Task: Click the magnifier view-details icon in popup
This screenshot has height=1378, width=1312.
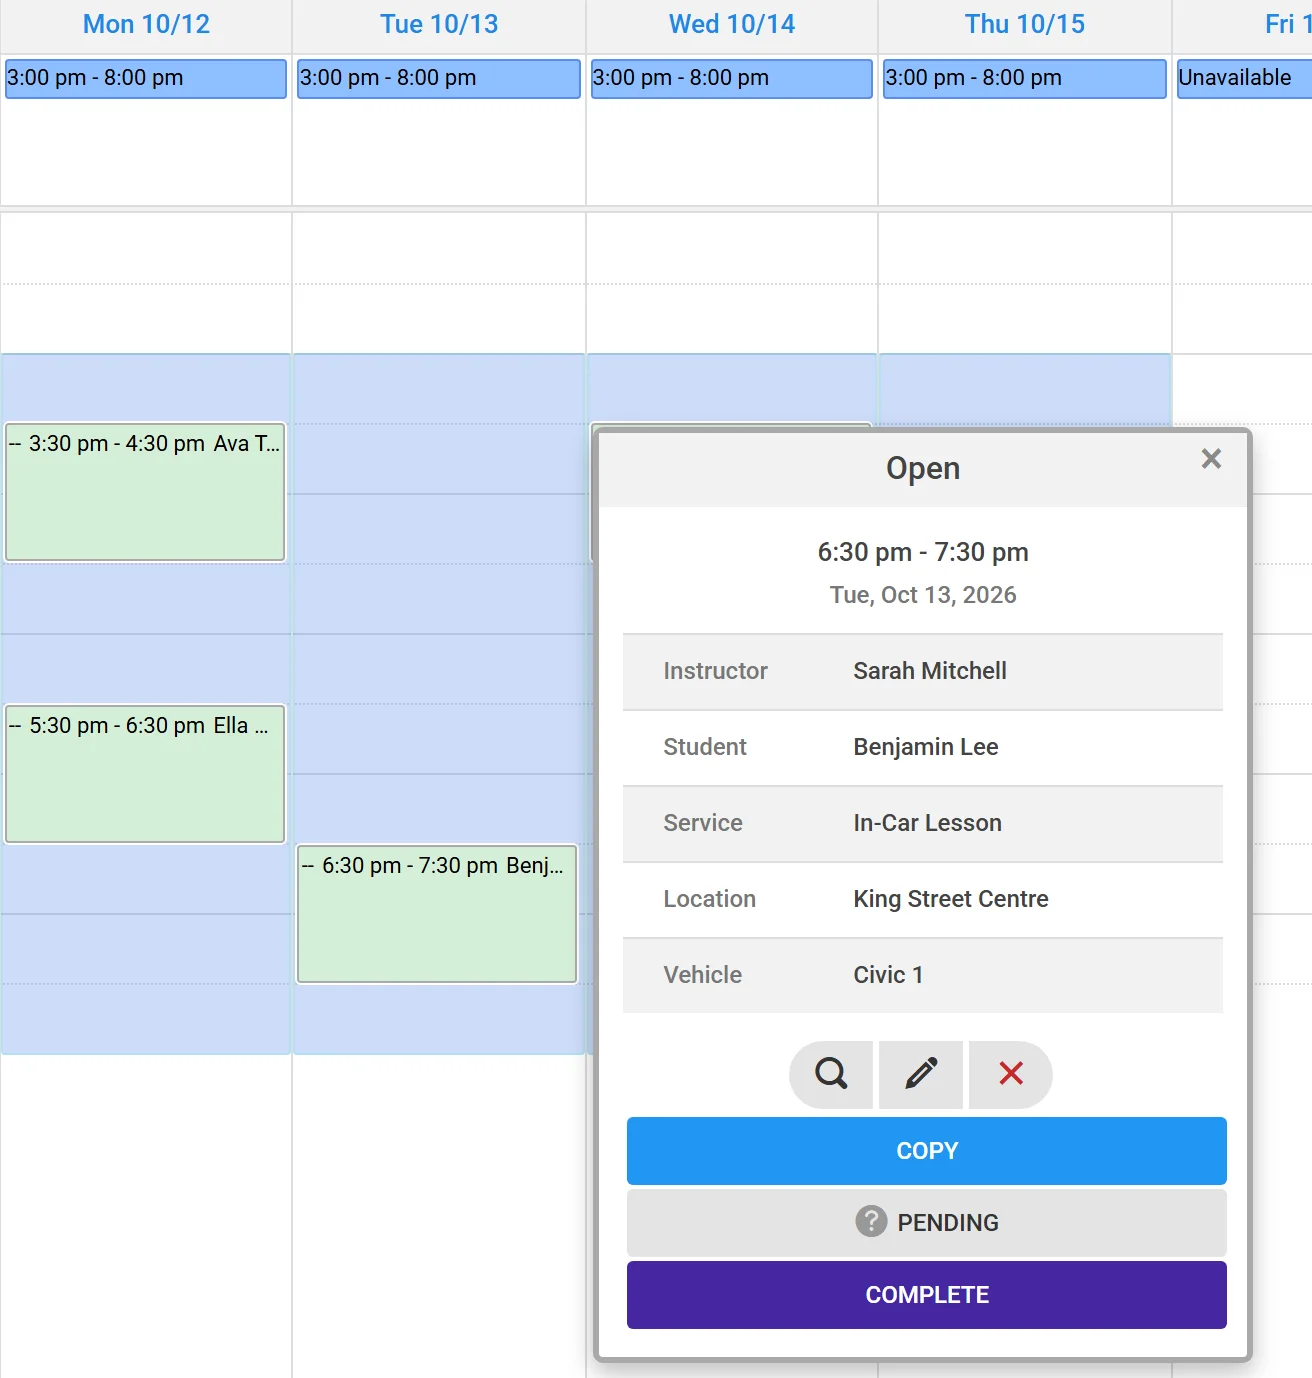Action: (831, 1074)
